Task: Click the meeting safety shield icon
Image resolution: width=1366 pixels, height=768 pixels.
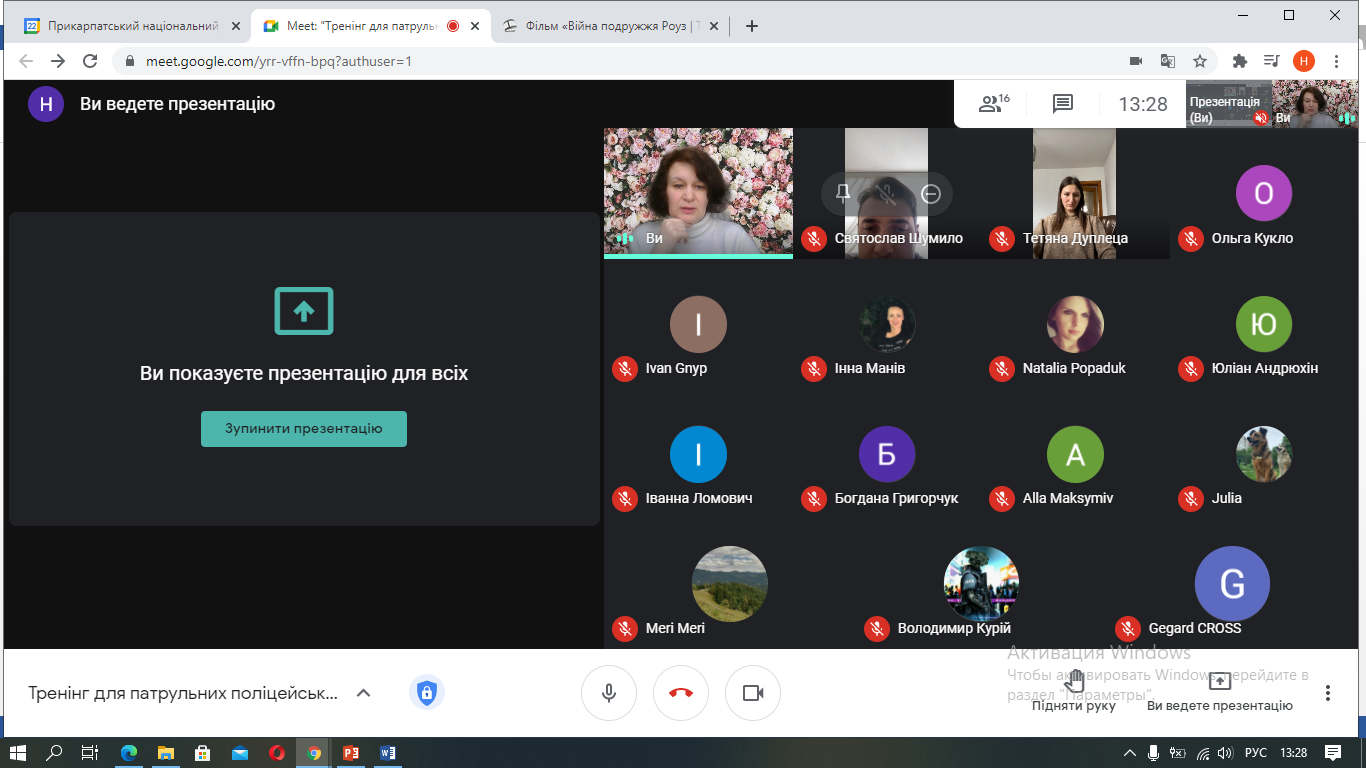Action: coord(427,692)
